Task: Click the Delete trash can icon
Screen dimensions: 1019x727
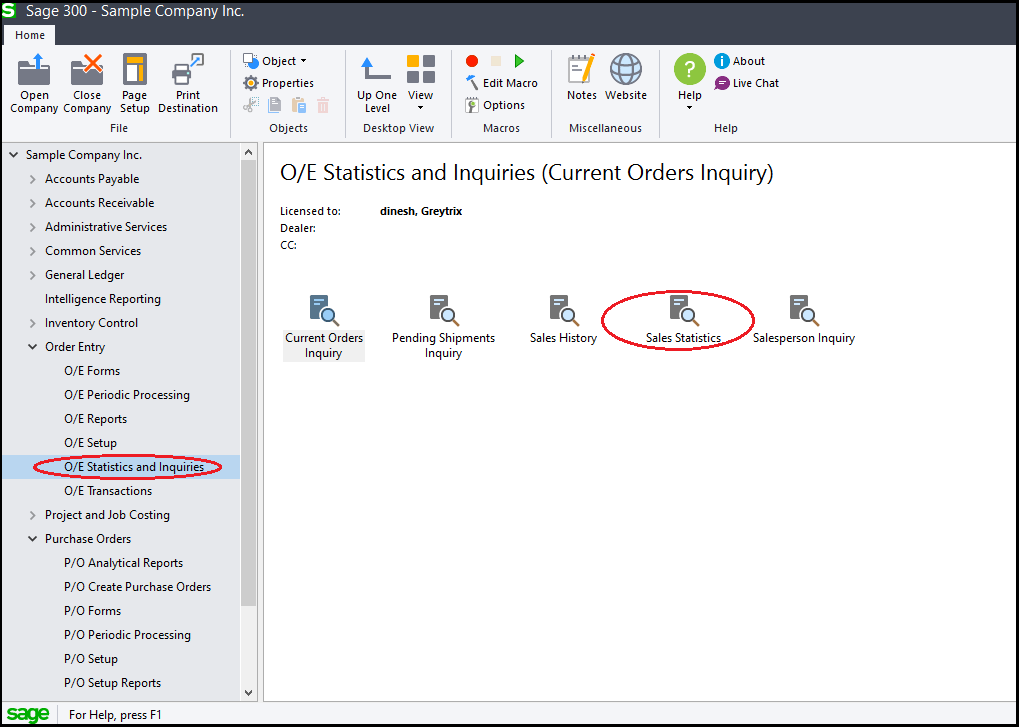Action: pos(323,105)
